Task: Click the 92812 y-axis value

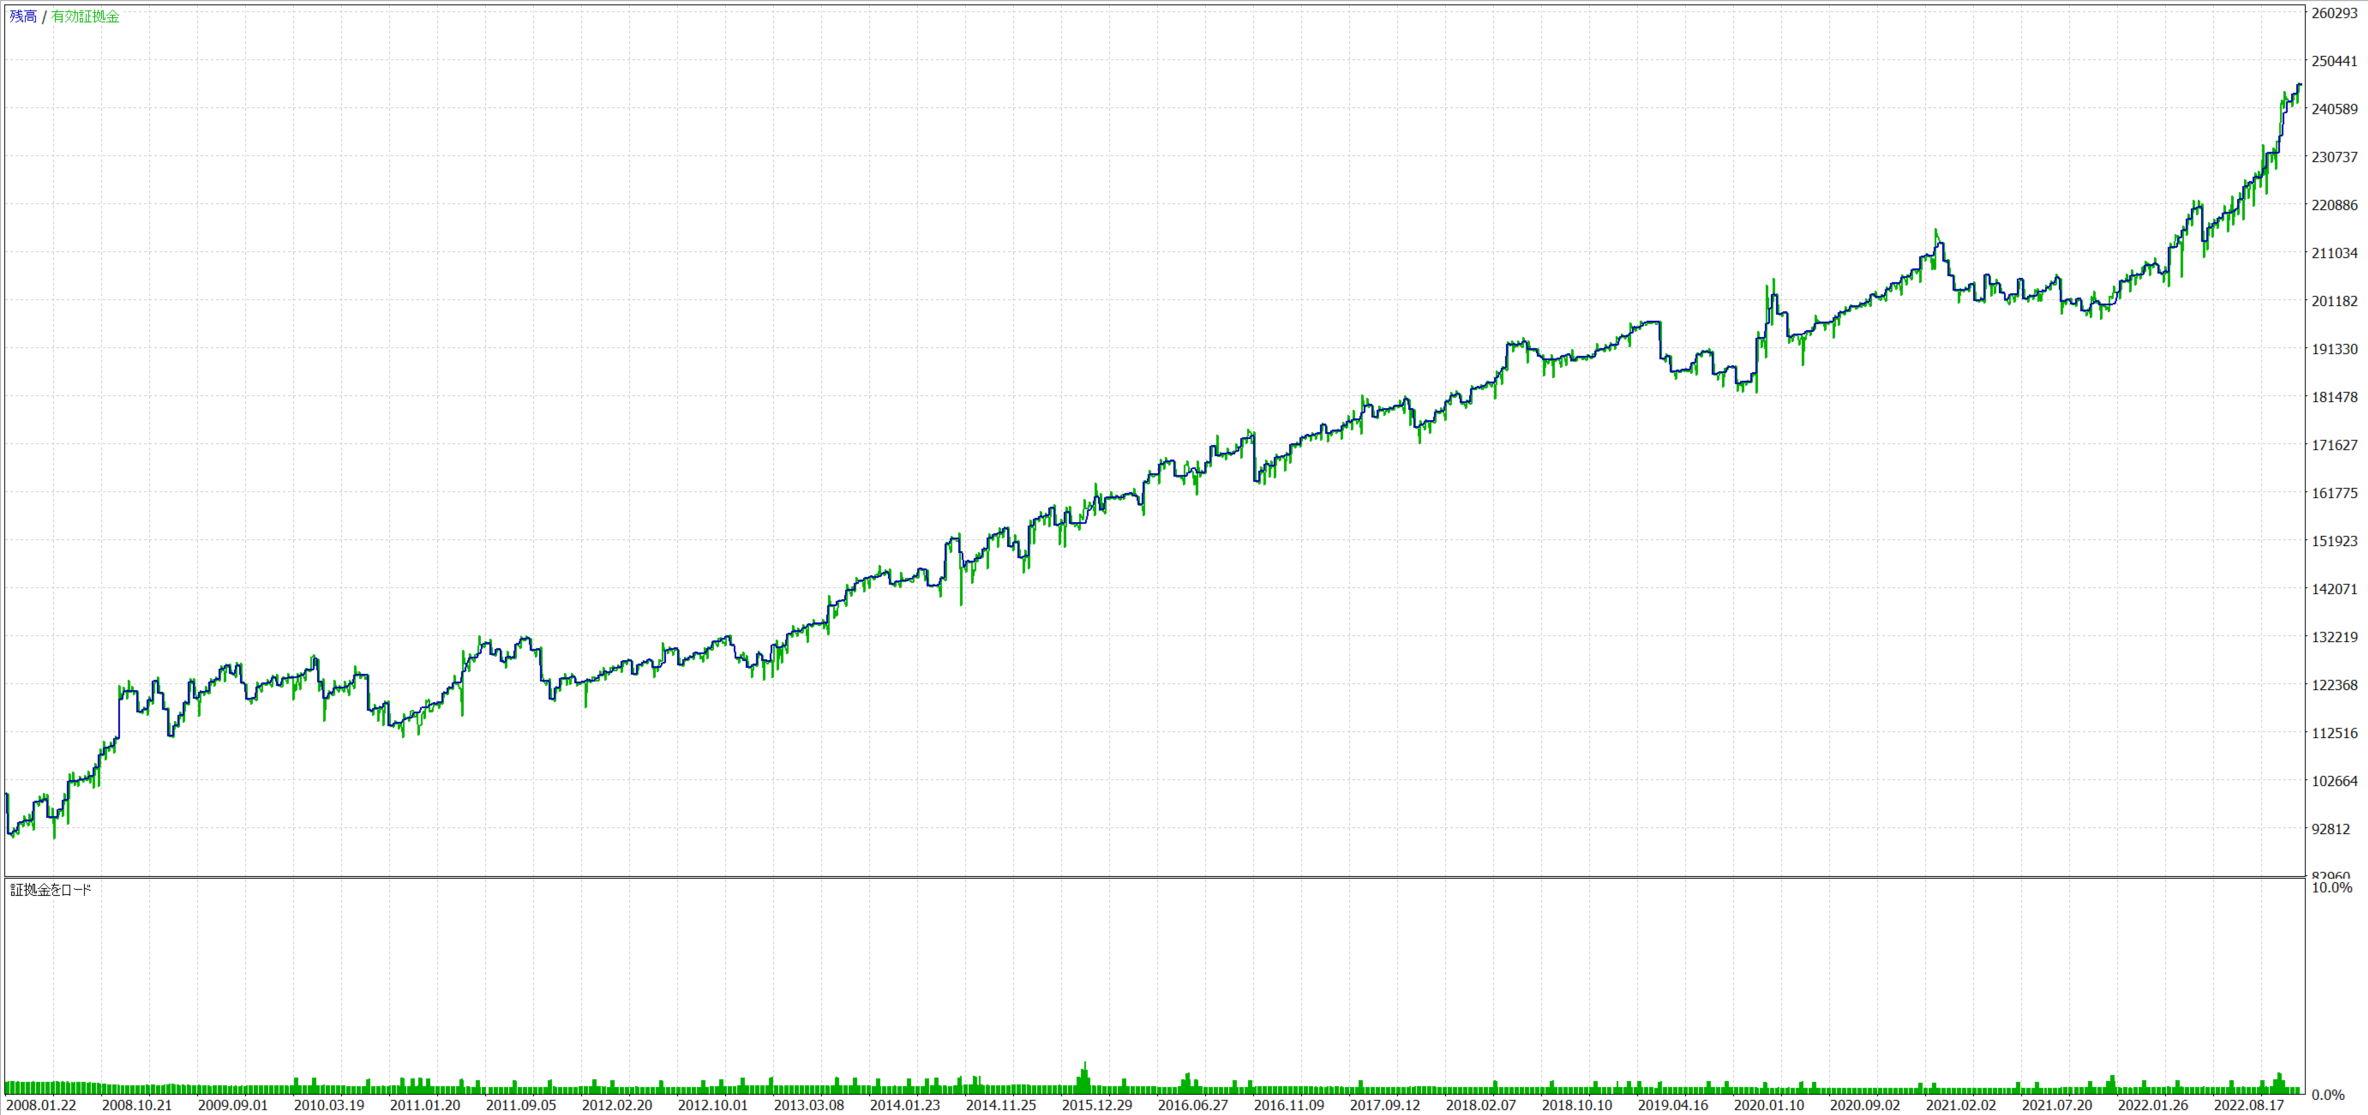Action: coord(2330,829)
